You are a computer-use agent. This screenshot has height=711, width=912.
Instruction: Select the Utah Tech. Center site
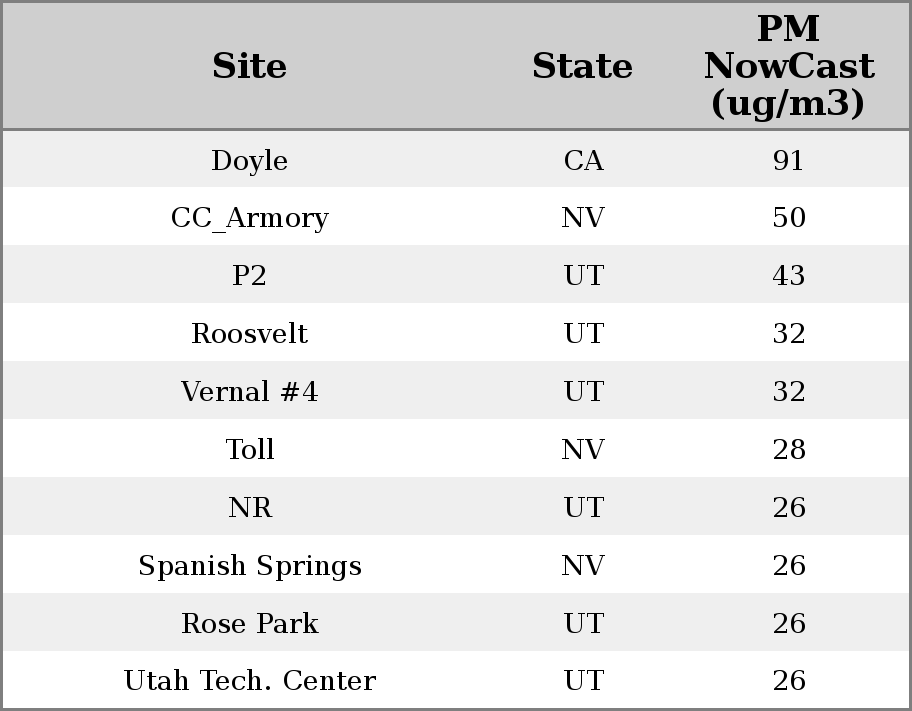250,681
